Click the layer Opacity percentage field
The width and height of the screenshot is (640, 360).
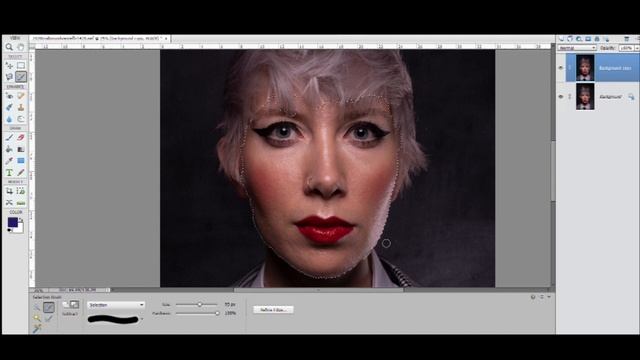tap(626, 48)
